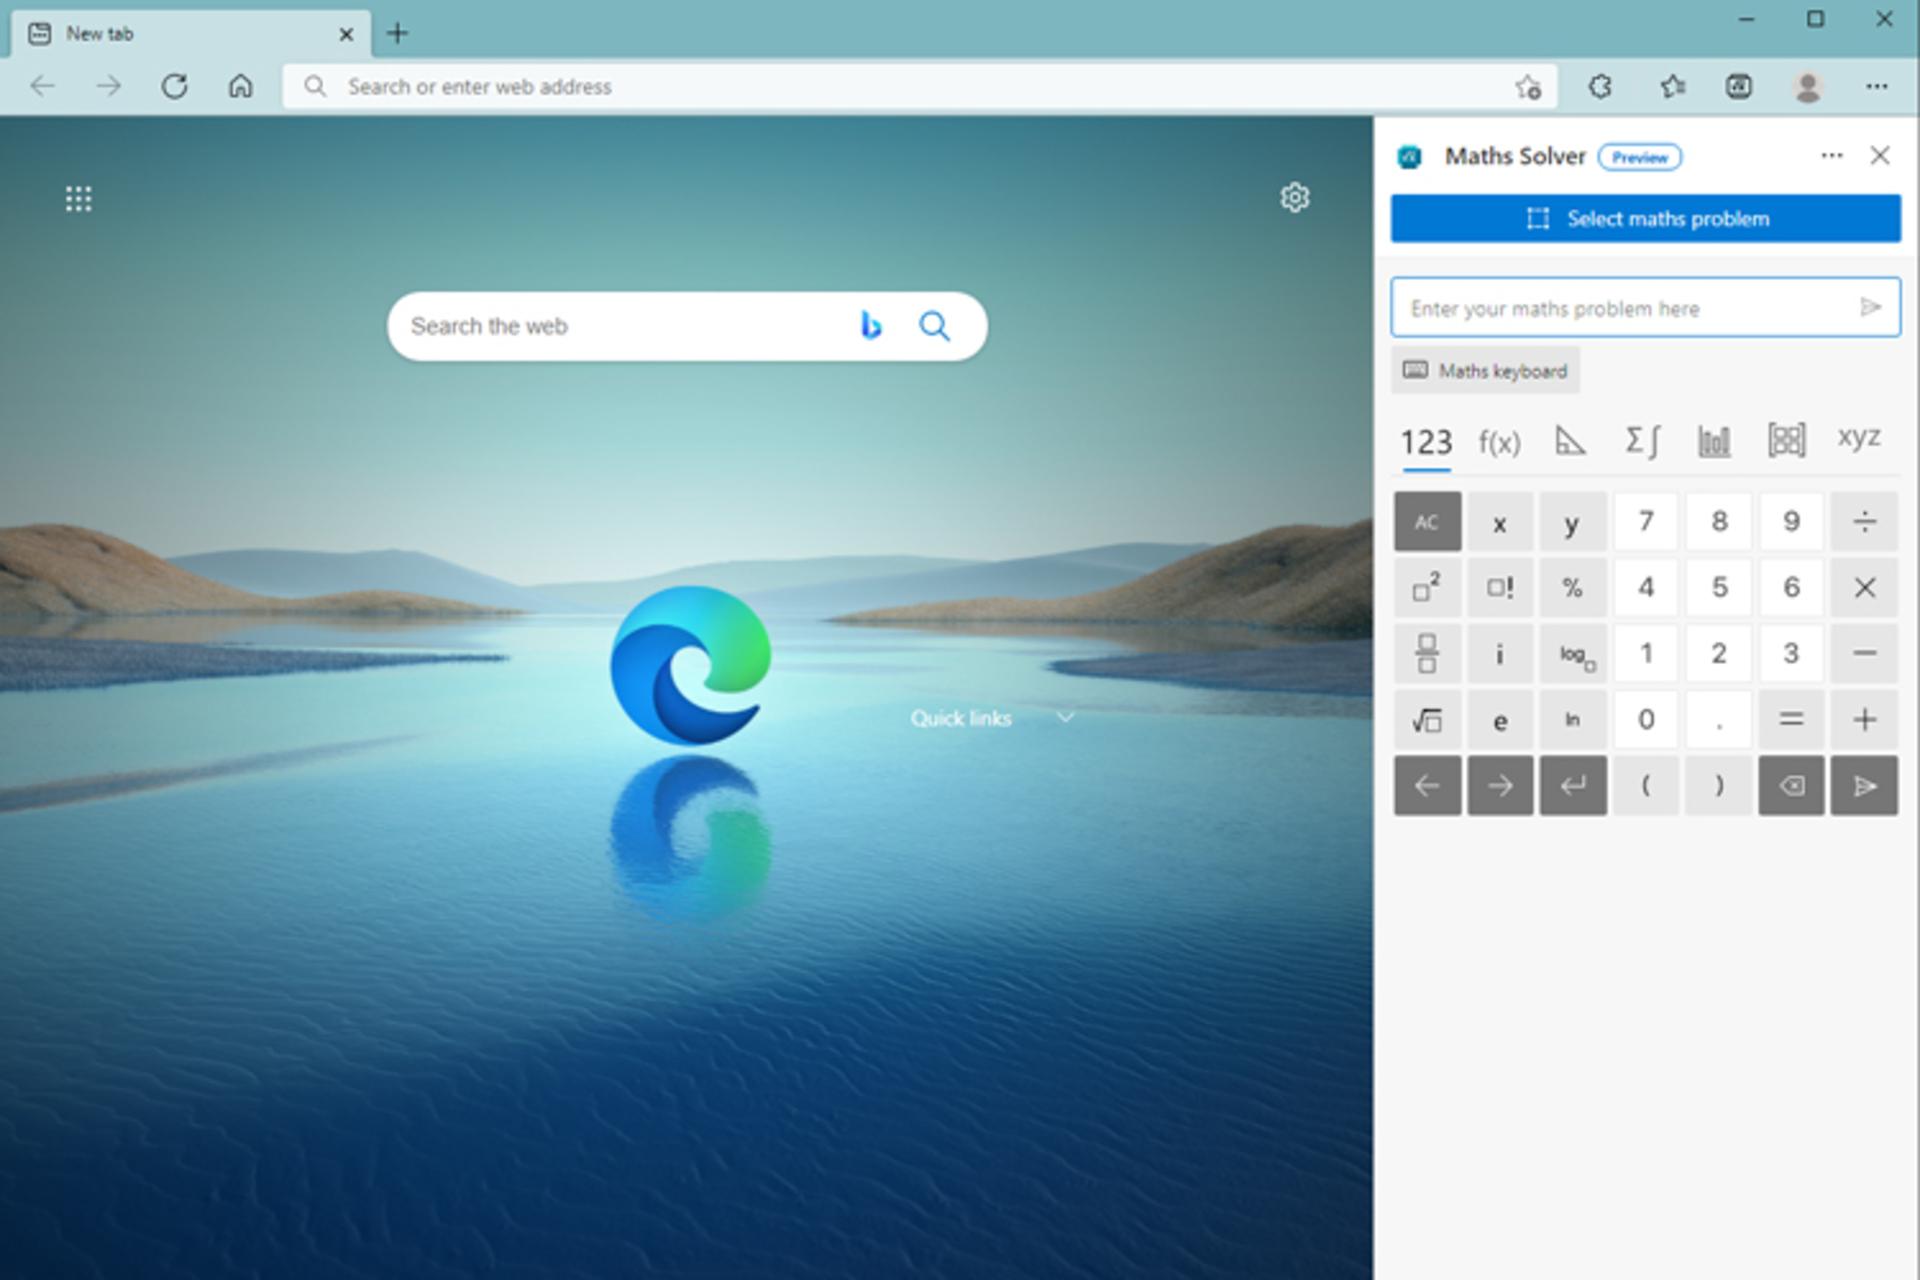Insert fraction template key
1920x1280 pixels.
pos(1427,654)
